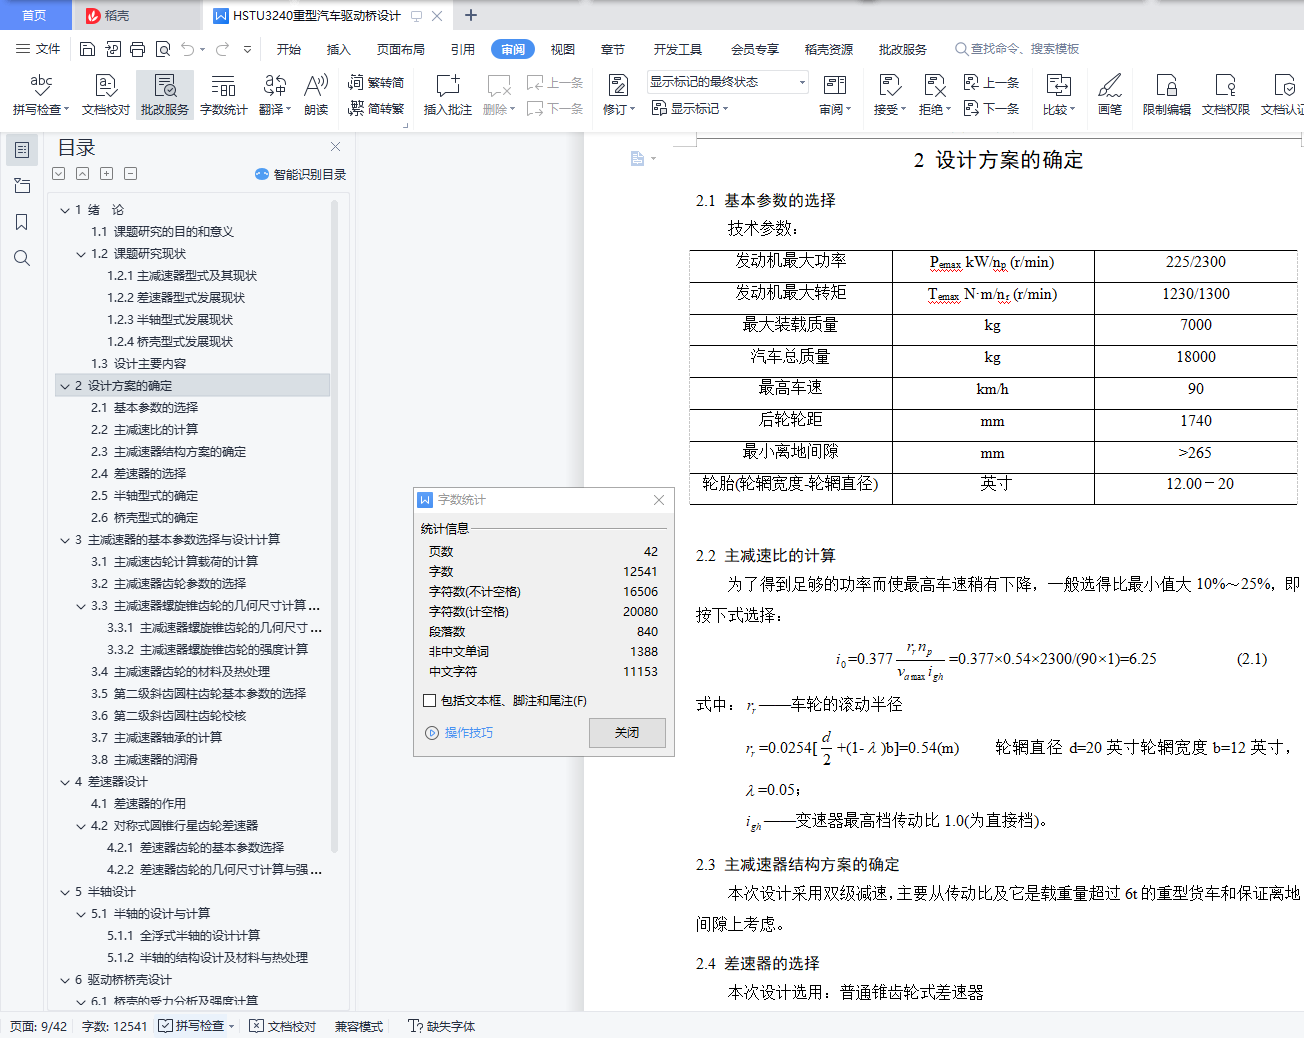Click the down-chevron box icon under 目录
1304x1038 pixels.
coord(59,174)
